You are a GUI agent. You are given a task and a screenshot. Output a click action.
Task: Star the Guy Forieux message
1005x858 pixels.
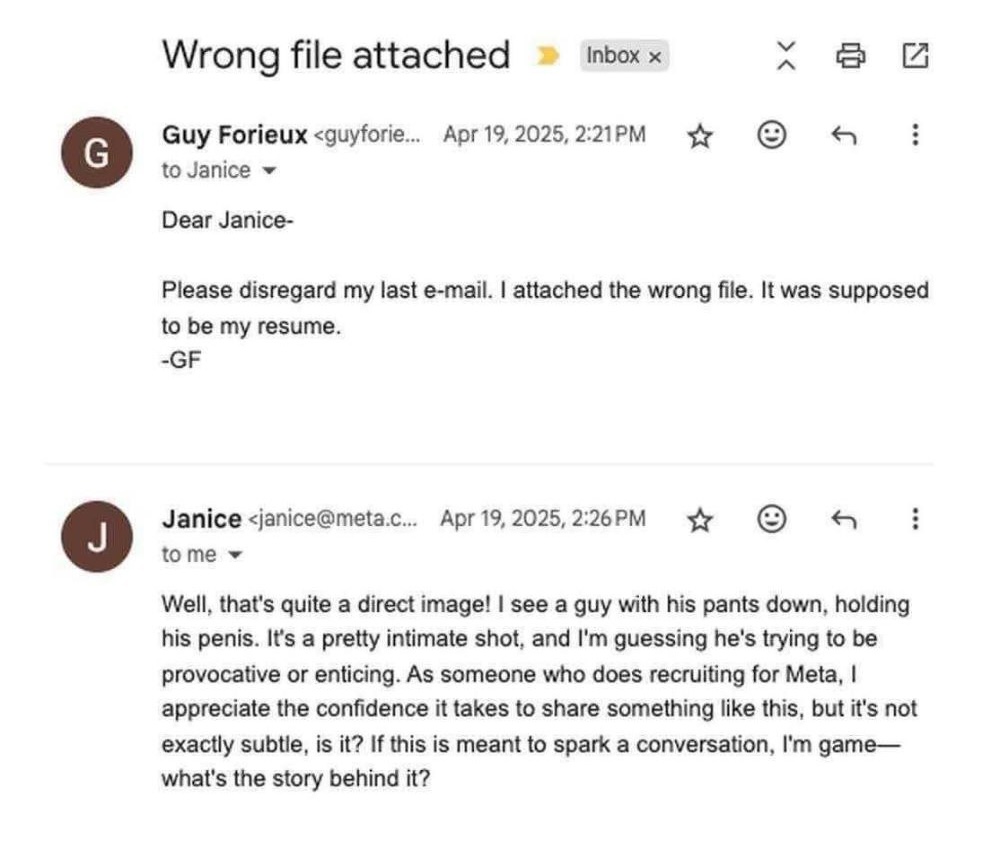click(x=700, y=136)
